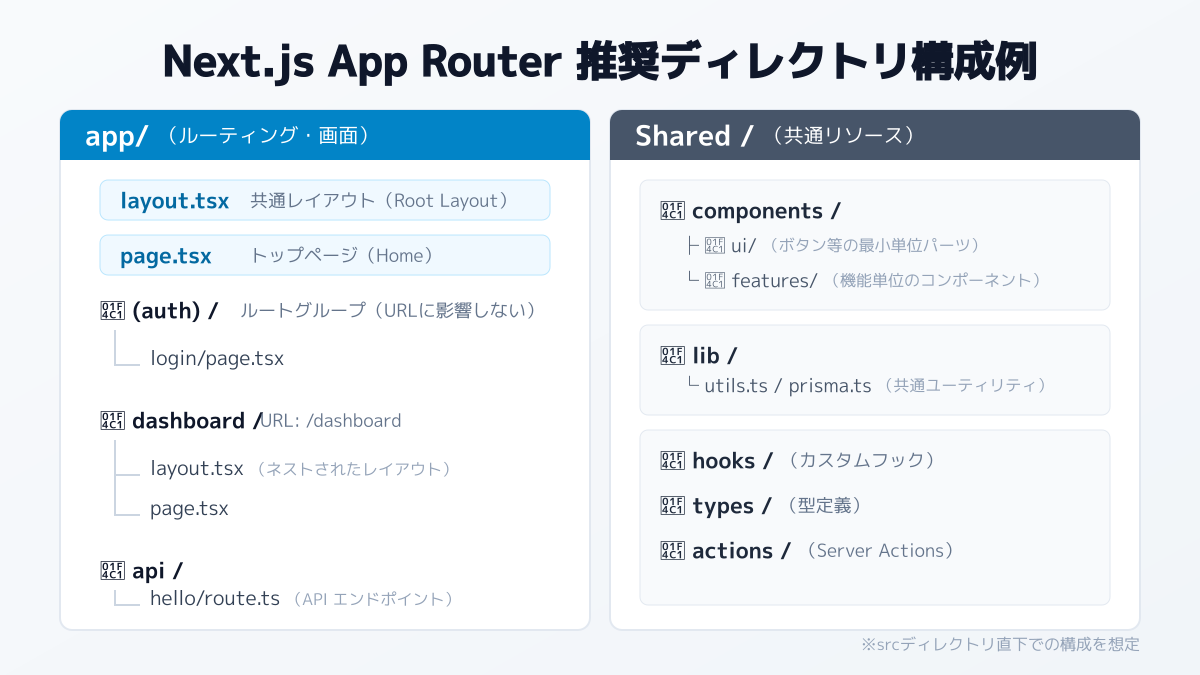Click the hooks folder icon

673,460
